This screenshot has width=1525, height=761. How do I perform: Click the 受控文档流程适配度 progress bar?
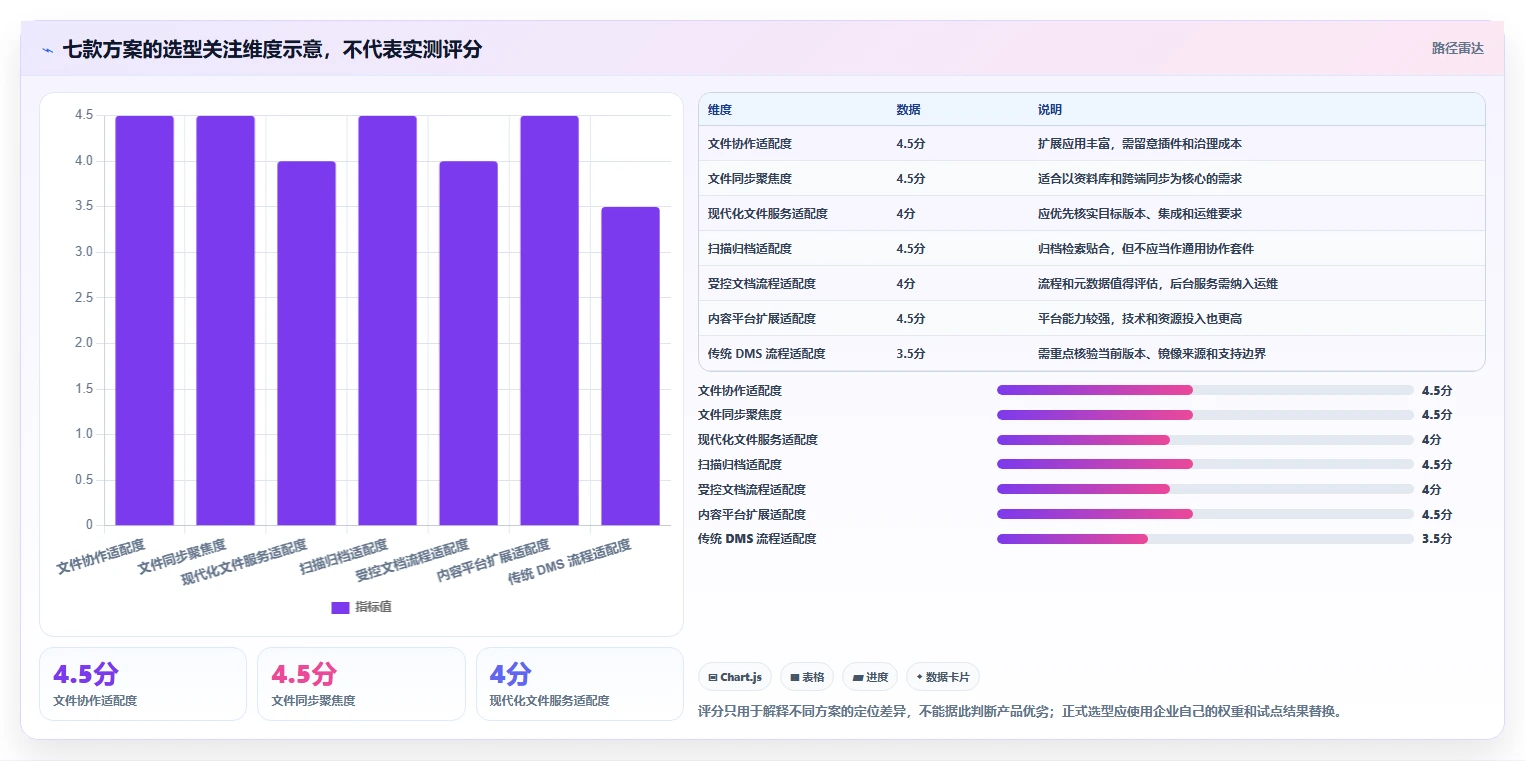point(1205,489)
